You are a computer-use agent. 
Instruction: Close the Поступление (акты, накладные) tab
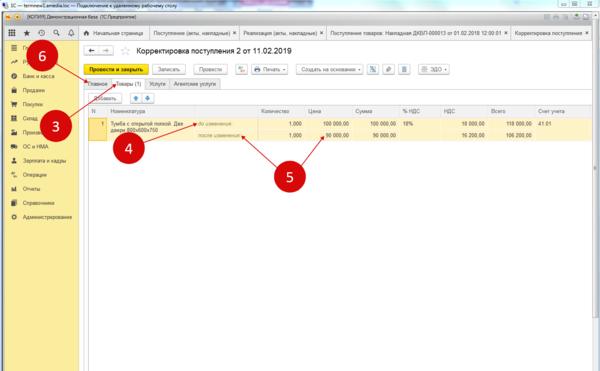235,33
